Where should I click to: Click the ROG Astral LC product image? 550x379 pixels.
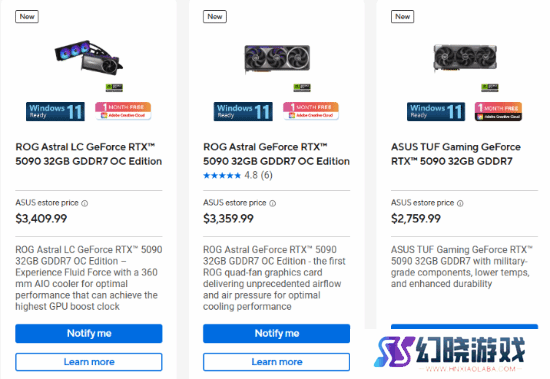[88, 58]
